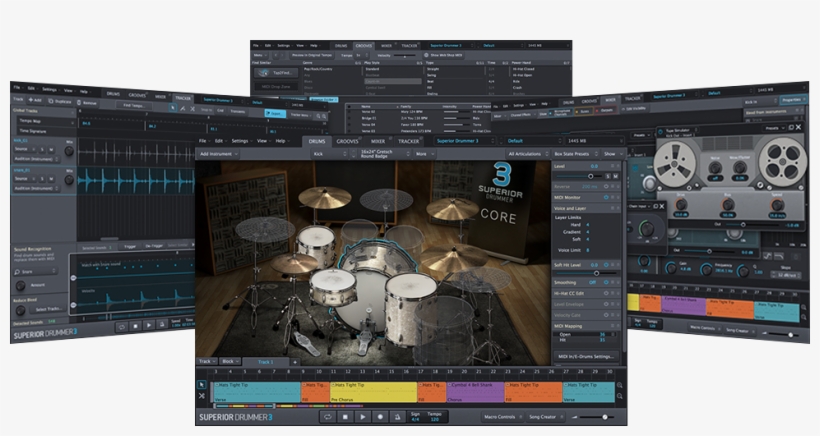Click Remove in the Tracker window
The image size is (820, 436).
[x=86, y=103]
